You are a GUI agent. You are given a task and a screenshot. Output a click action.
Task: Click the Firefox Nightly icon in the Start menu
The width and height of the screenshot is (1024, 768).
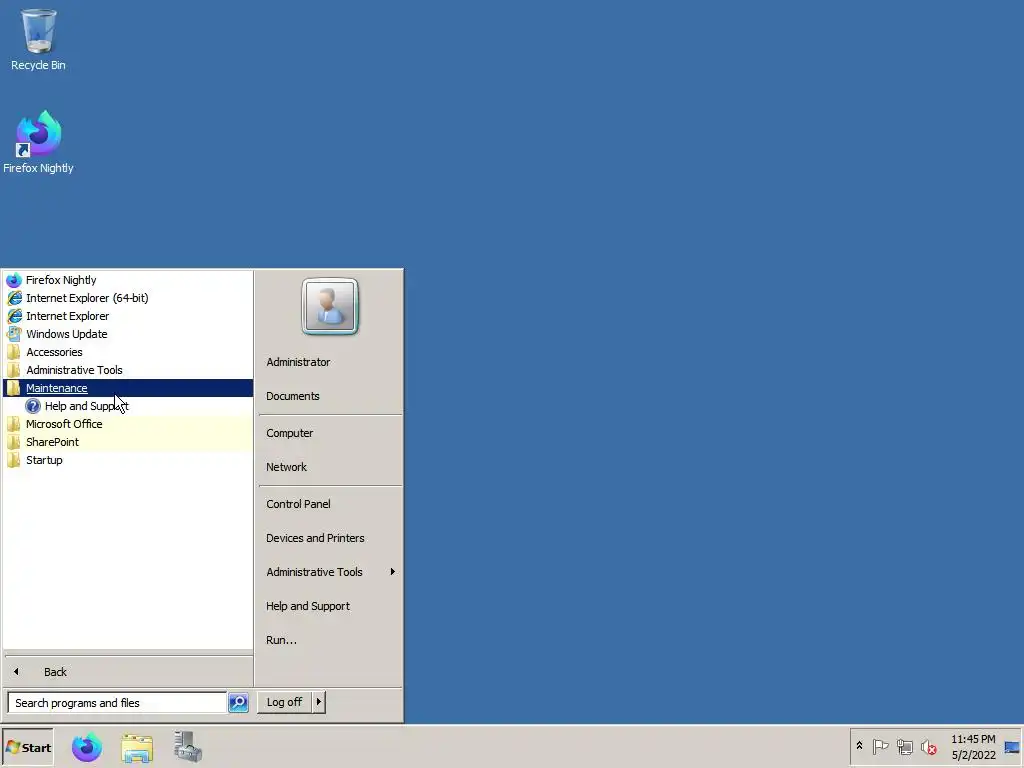pyautogui.click(x=14, y=280)
